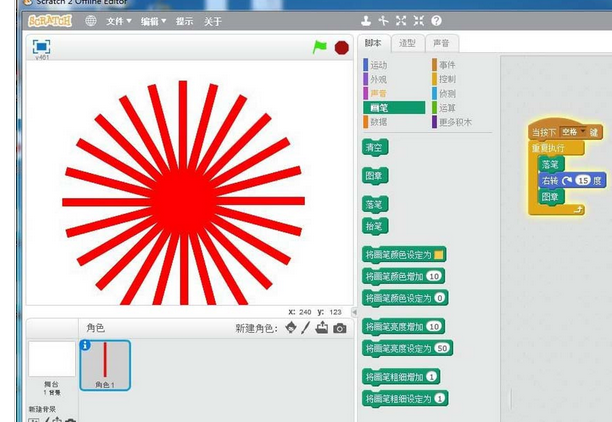Select the 画笔 block category
This screenshot has height=422, width=612.
(x=394, y=108)
